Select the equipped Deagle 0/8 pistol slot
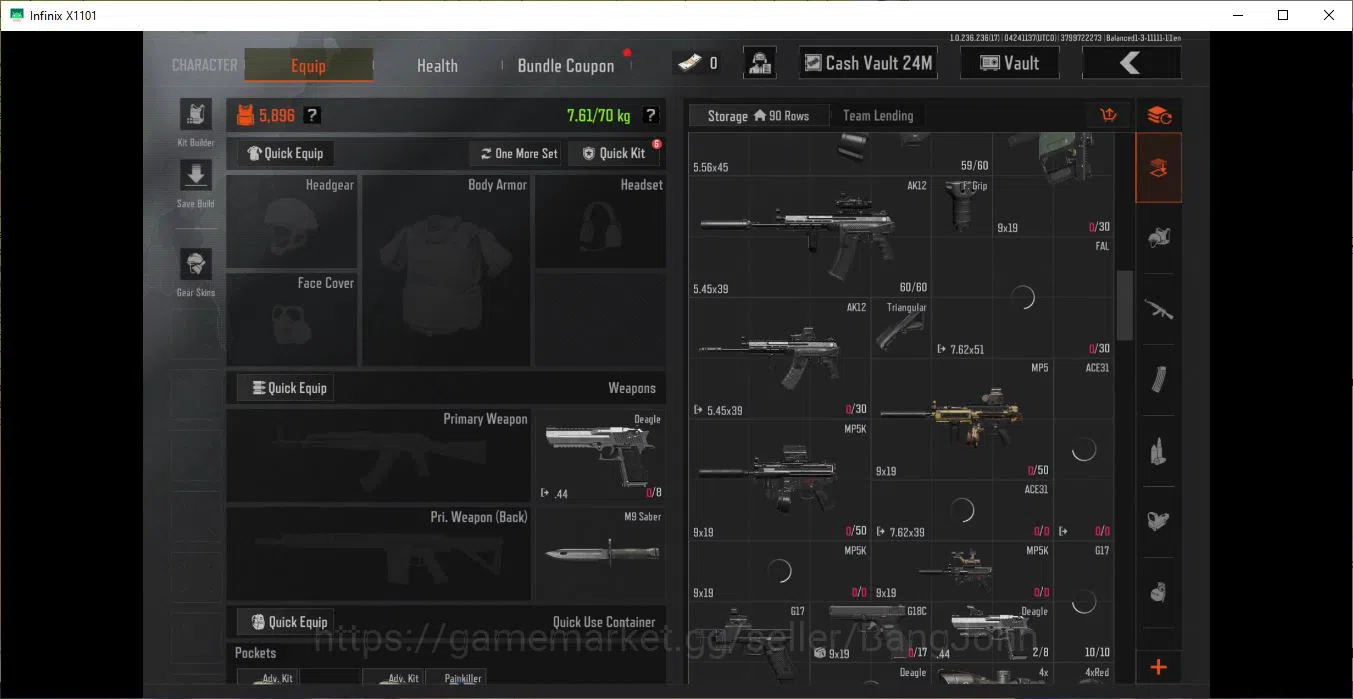This screenshot has width=1353, height=699. (600, 455)
